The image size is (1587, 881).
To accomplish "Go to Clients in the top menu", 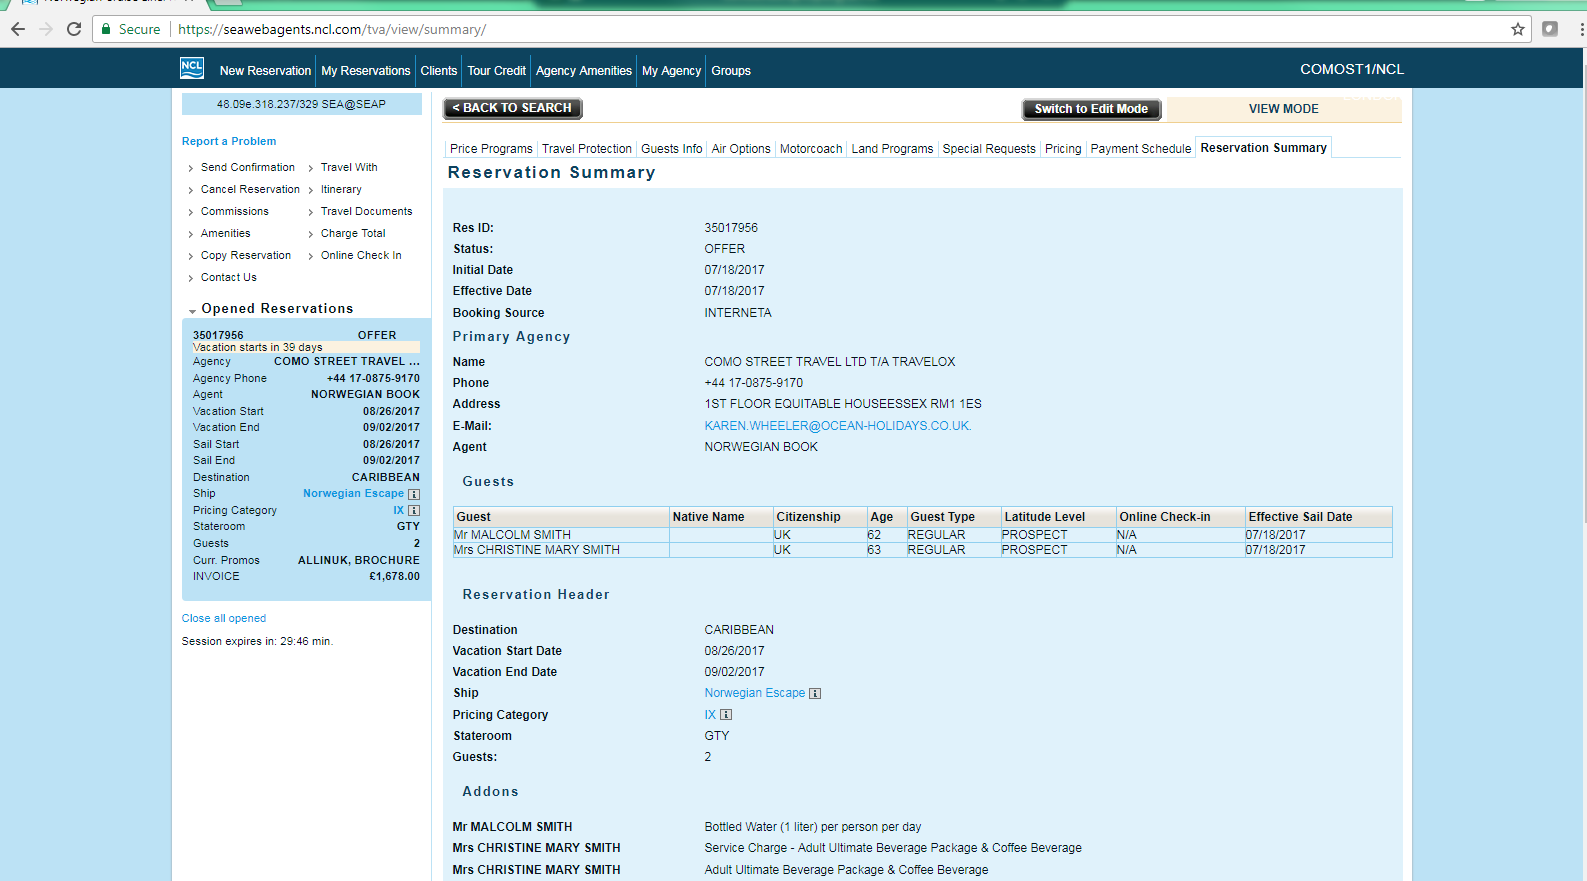I will tap(439, 71).
